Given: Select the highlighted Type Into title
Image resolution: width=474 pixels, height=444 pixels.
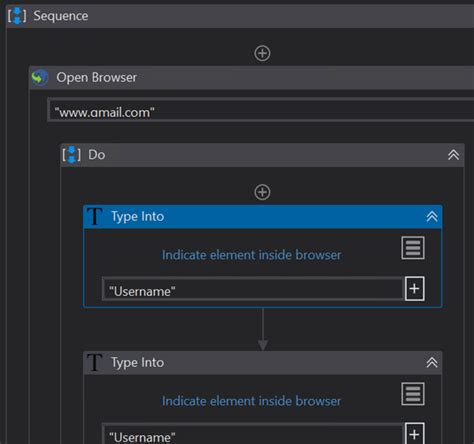Looking at the screenshot, I should coord(137,216).
